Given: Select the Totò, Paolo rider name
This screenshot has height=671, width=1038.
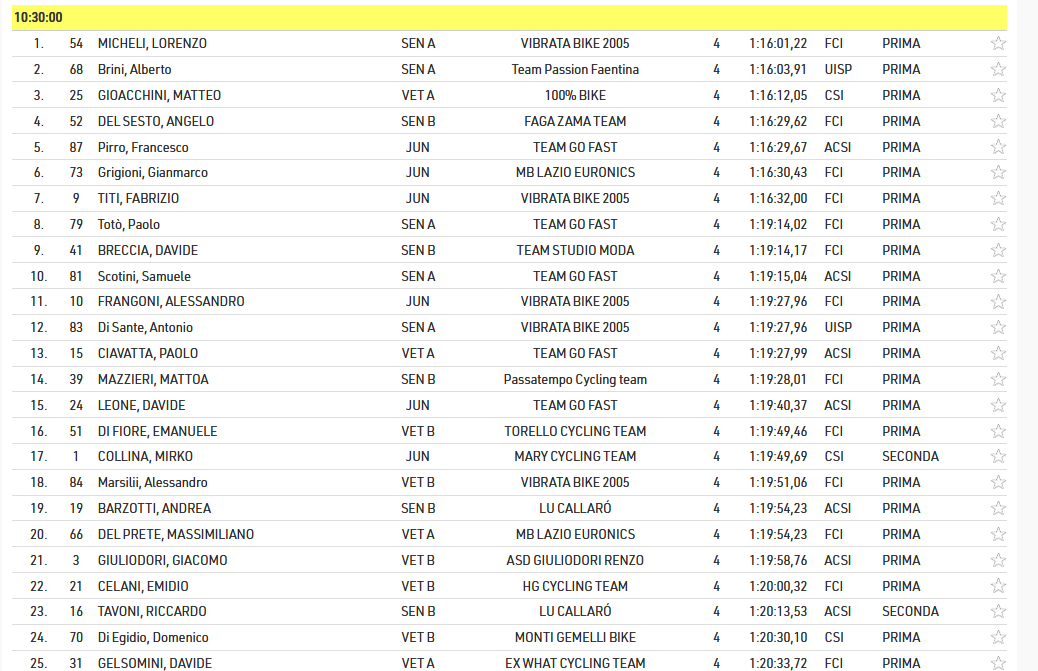Looking at the screenshot, I should click(x=129, y=225).
